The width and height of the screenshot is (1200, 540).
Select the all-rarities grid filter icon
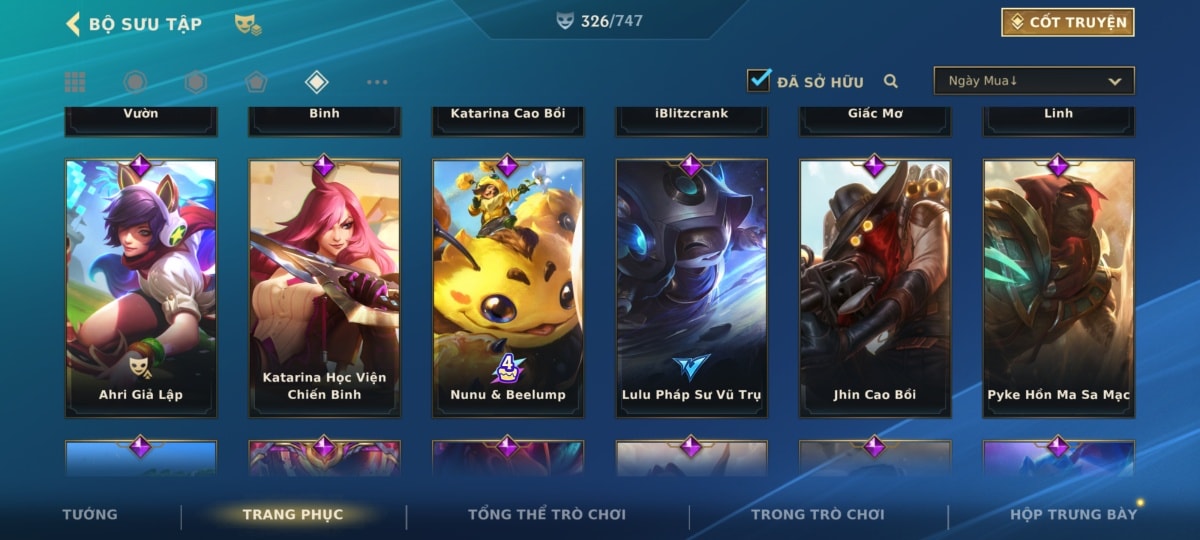pos(75,82)
